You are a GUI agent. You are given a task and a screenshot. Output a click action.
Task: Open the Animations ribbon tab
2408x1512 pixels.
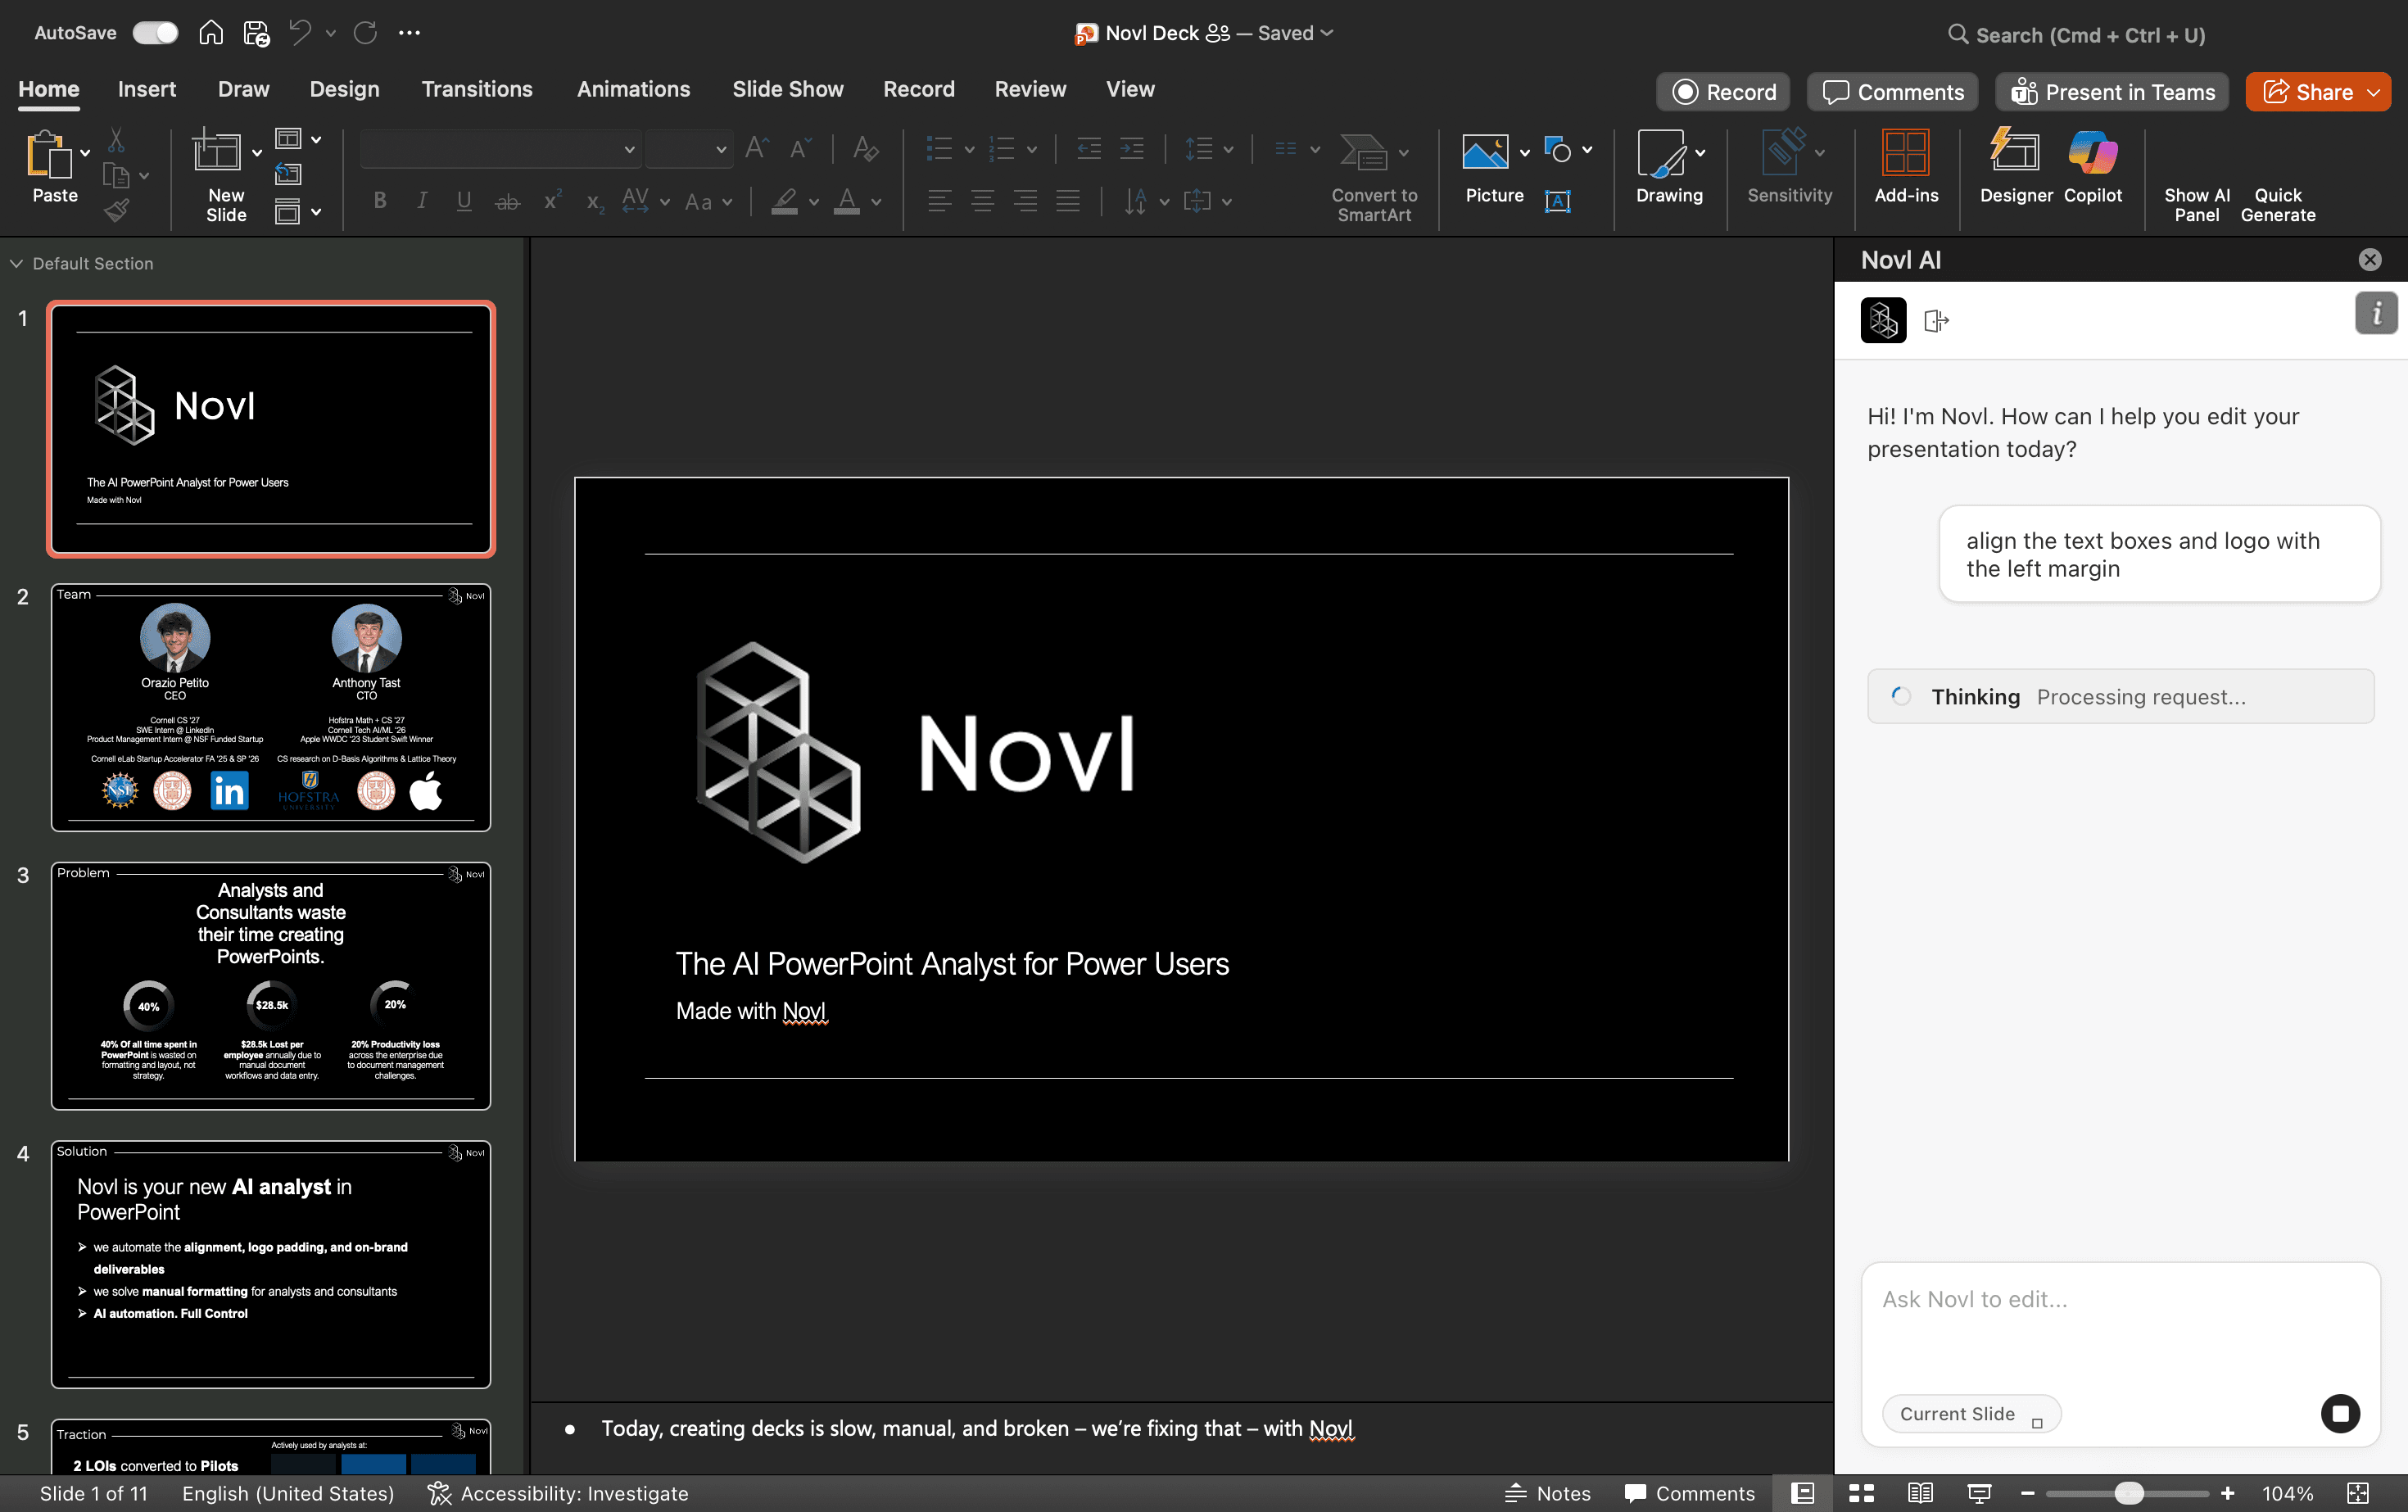633,89
